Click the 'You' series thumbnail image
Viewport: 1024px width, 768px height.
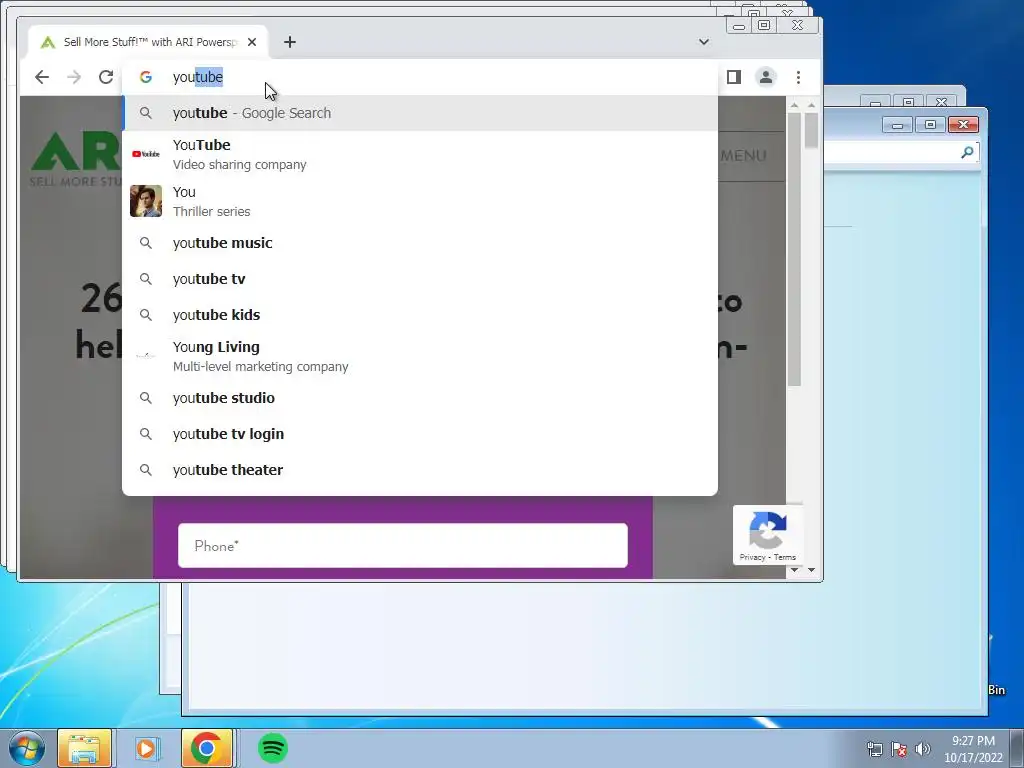pyautogui.click(x=146, y=201)
